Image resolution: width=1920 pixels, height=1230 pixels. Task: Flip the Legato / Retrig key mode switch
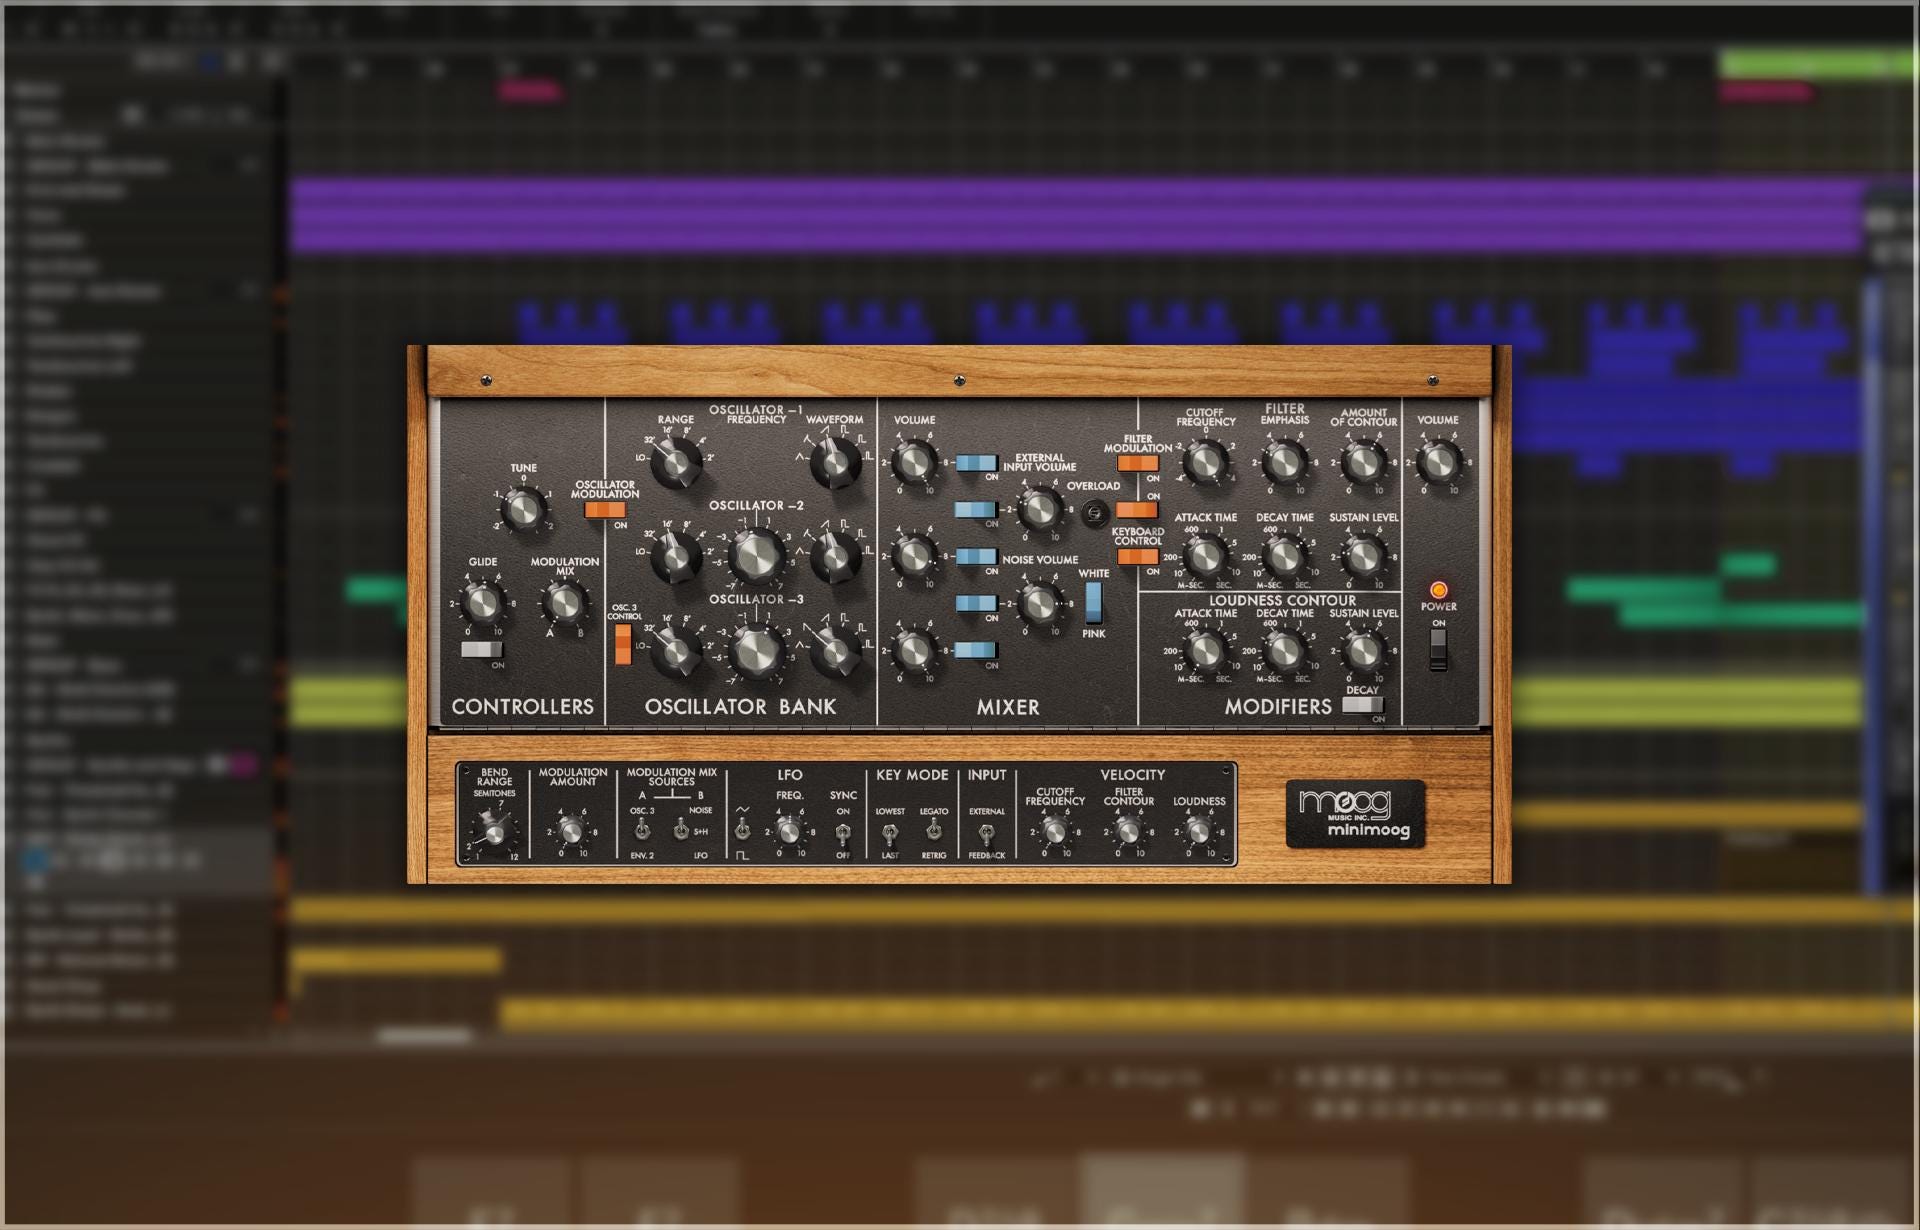click(933, 831)
